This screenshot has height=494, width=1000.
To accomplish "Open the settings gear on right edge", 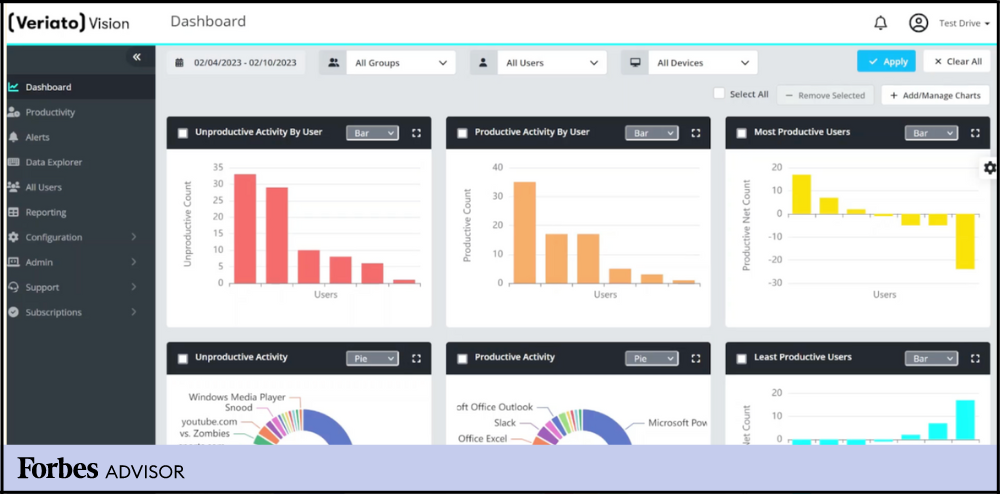I will (x=990, y=168).
